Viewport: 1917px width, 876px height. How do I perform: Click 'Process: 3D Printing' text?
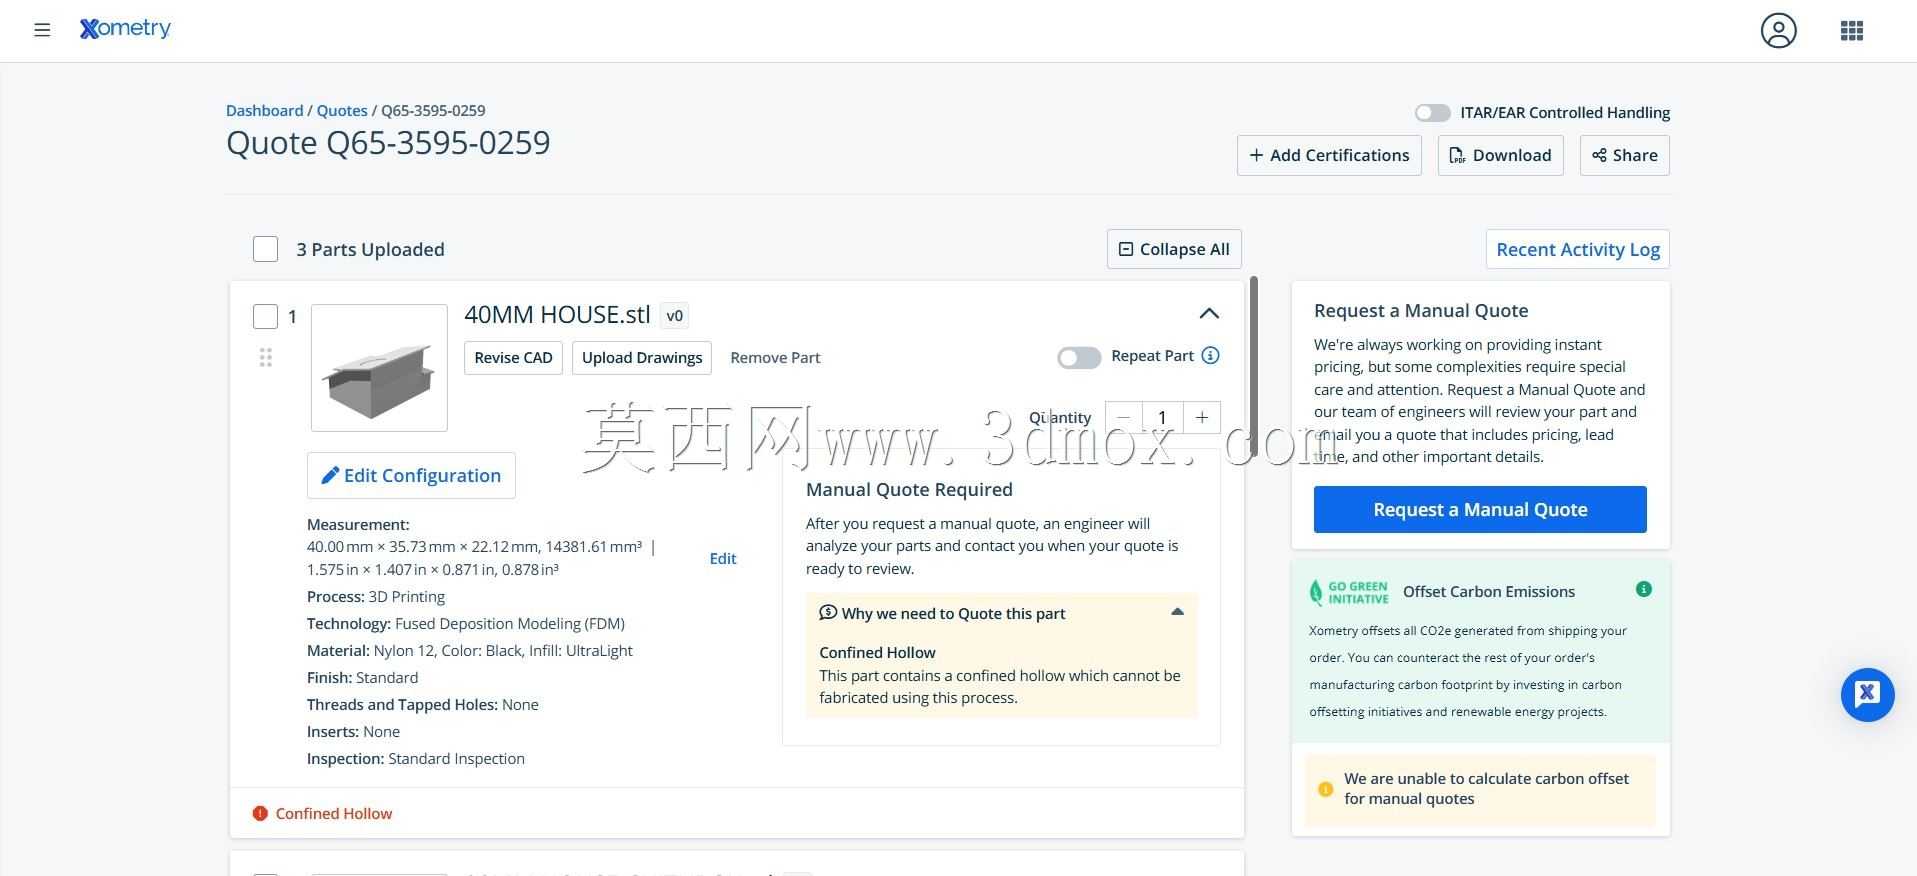click(376, 597)
